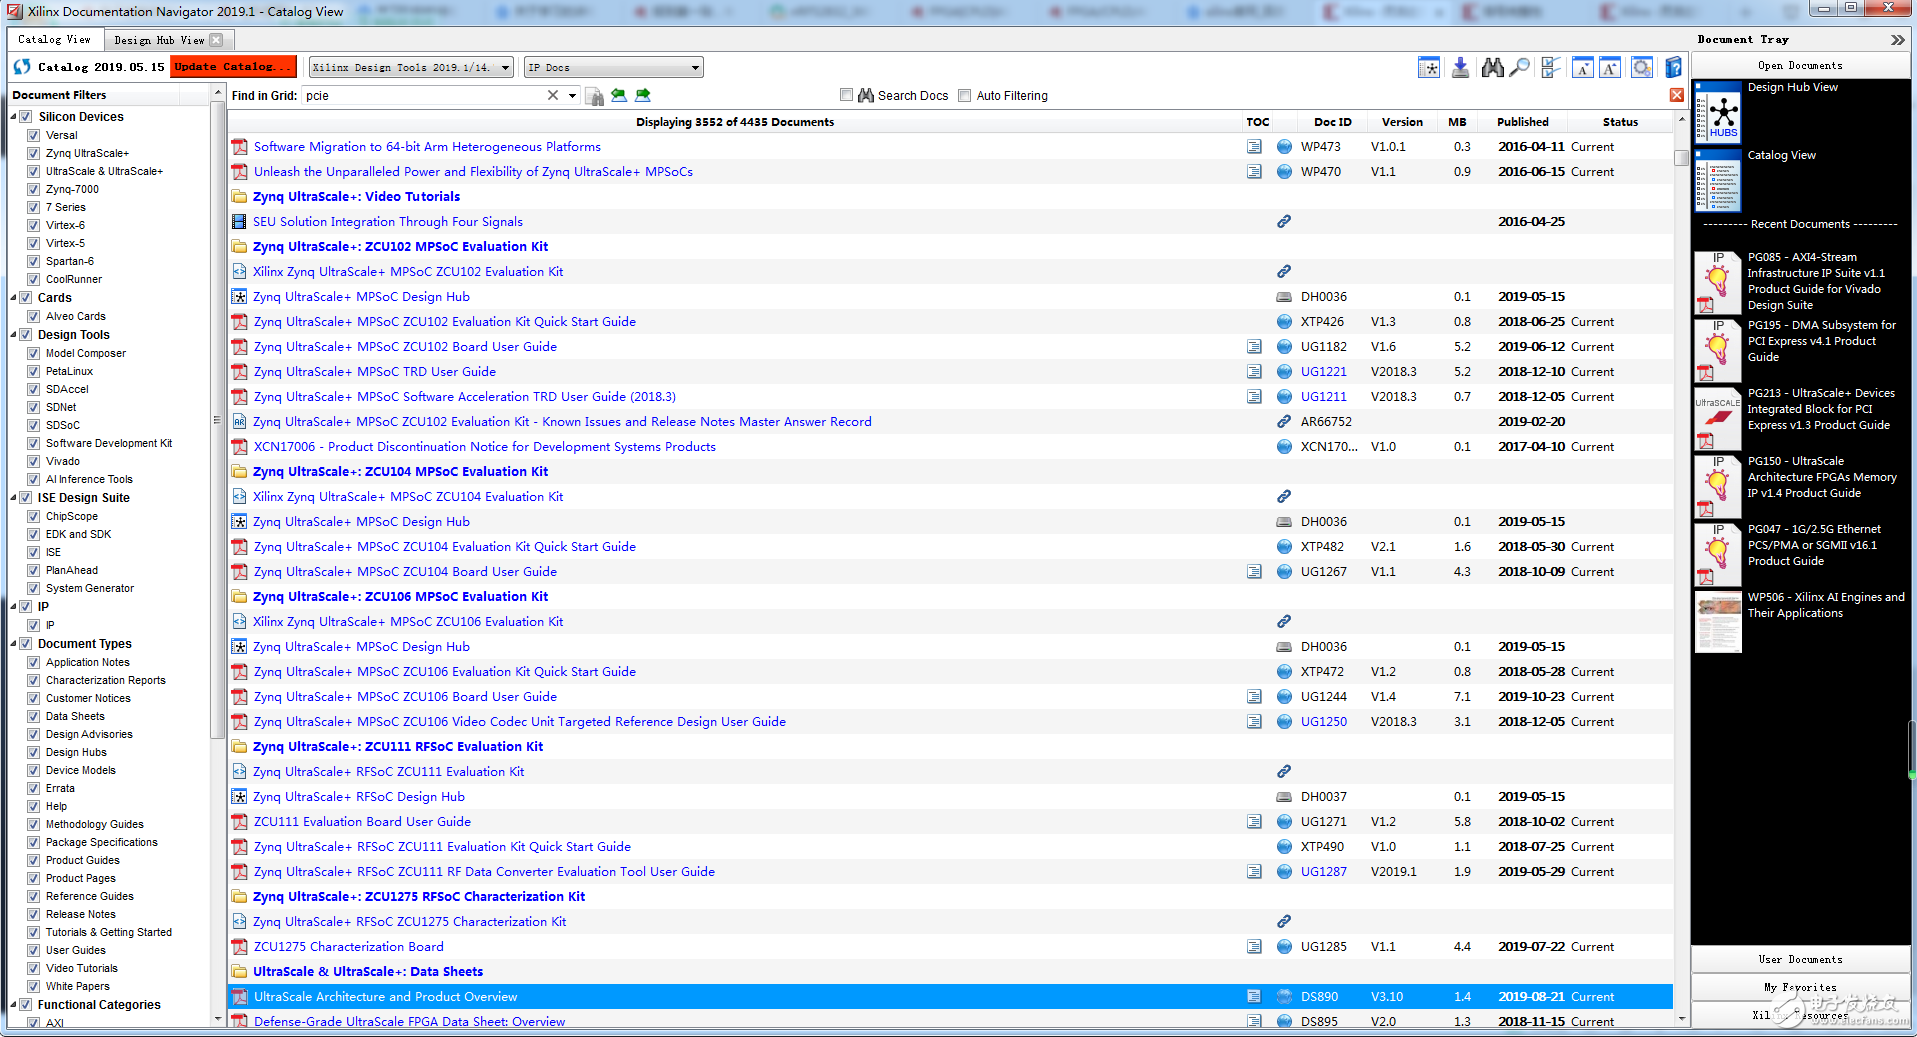Click the binoculars search toolbar icon

(1492, 67)
